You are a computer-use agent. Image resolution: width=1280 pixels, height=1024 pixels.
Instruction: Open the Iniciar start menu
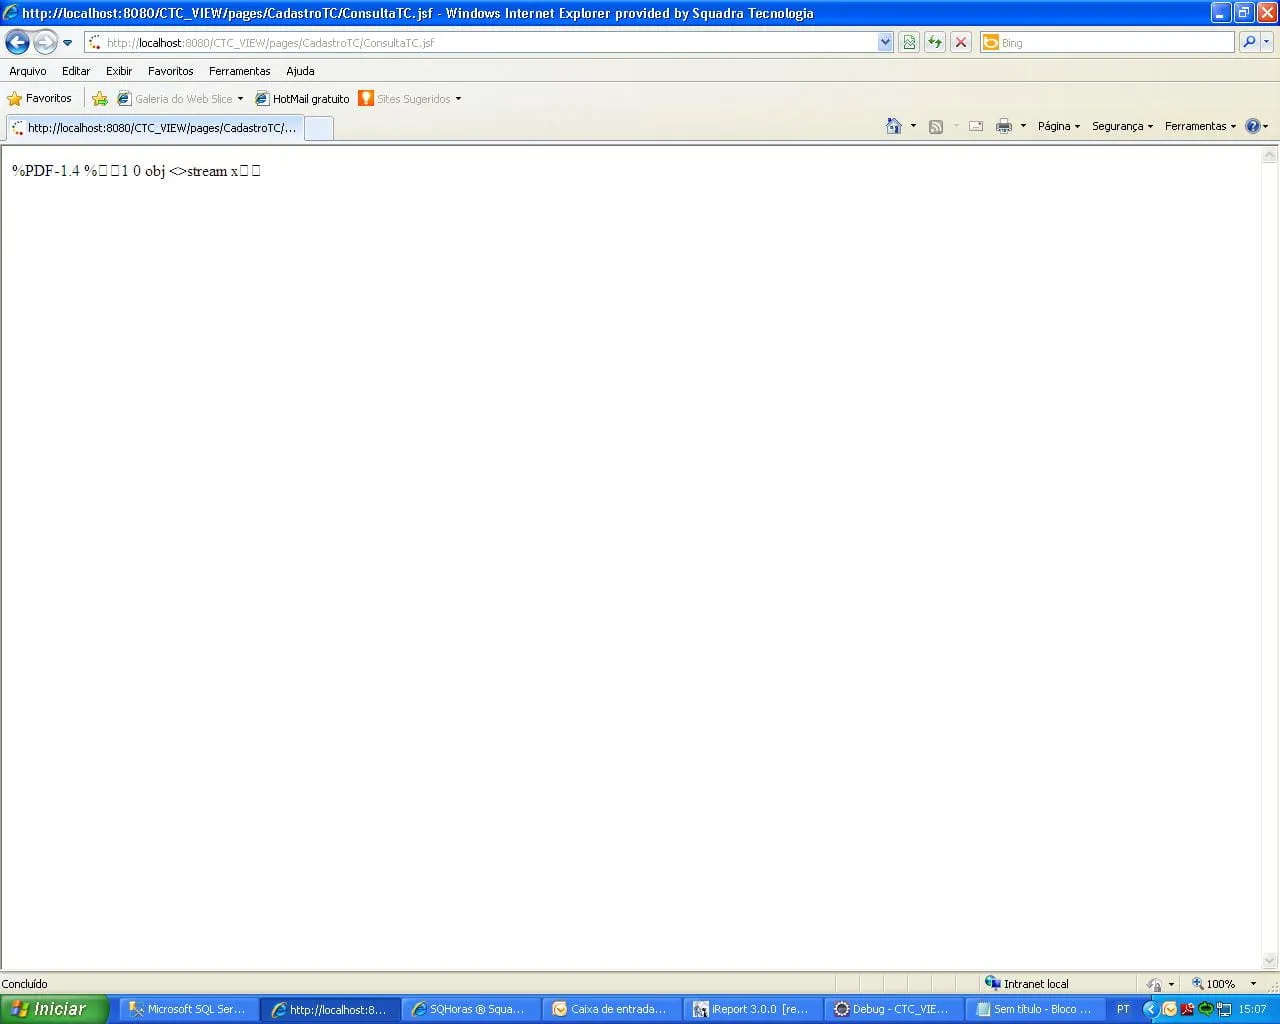[54, 1009]
